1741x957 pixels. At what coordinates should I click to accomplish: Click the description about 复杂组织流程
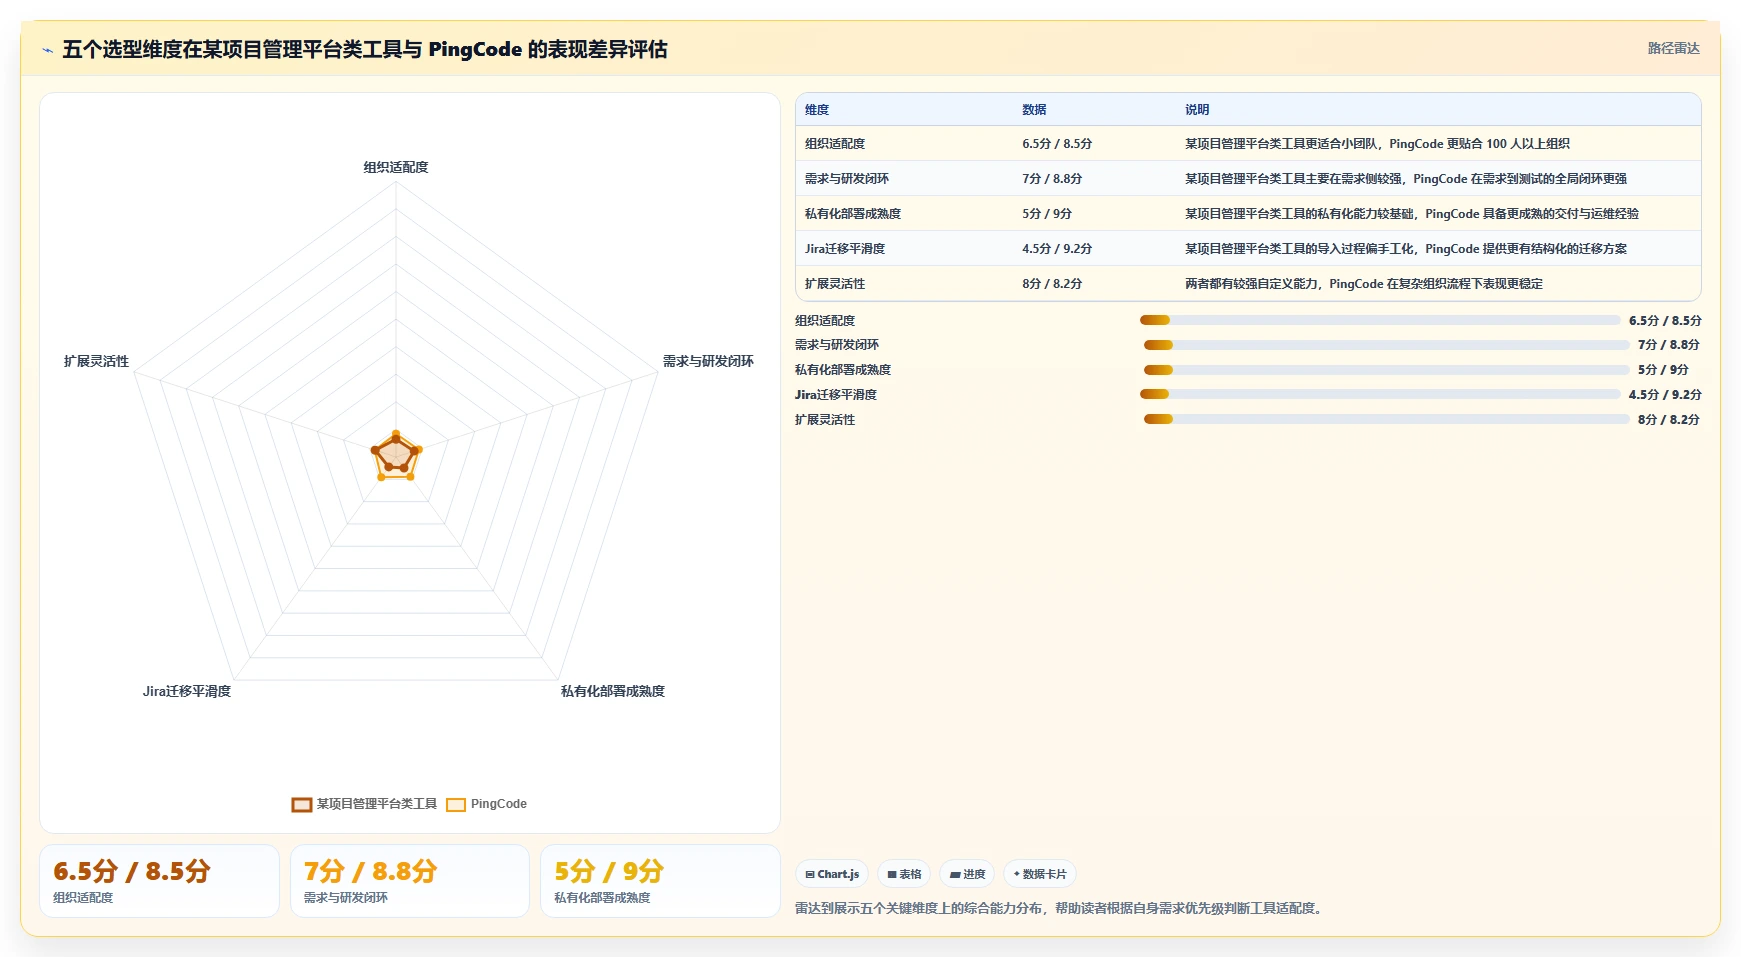pyautogui.click(x=1364, y=284)
